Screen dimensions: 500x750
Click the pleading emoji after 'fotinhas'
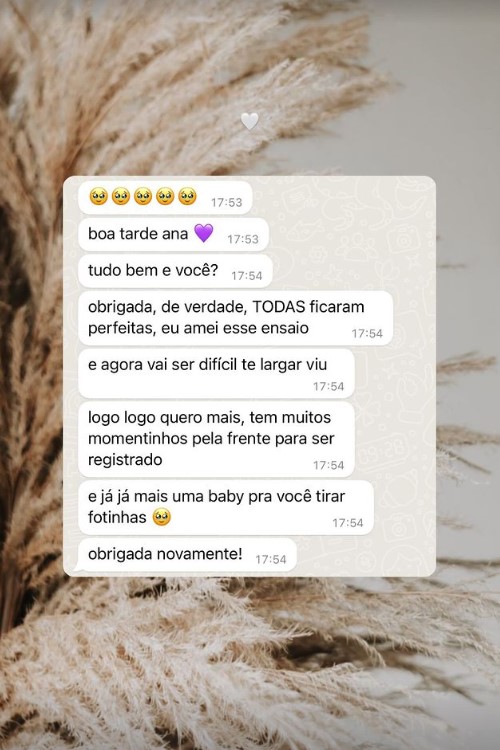click(162, 517)
